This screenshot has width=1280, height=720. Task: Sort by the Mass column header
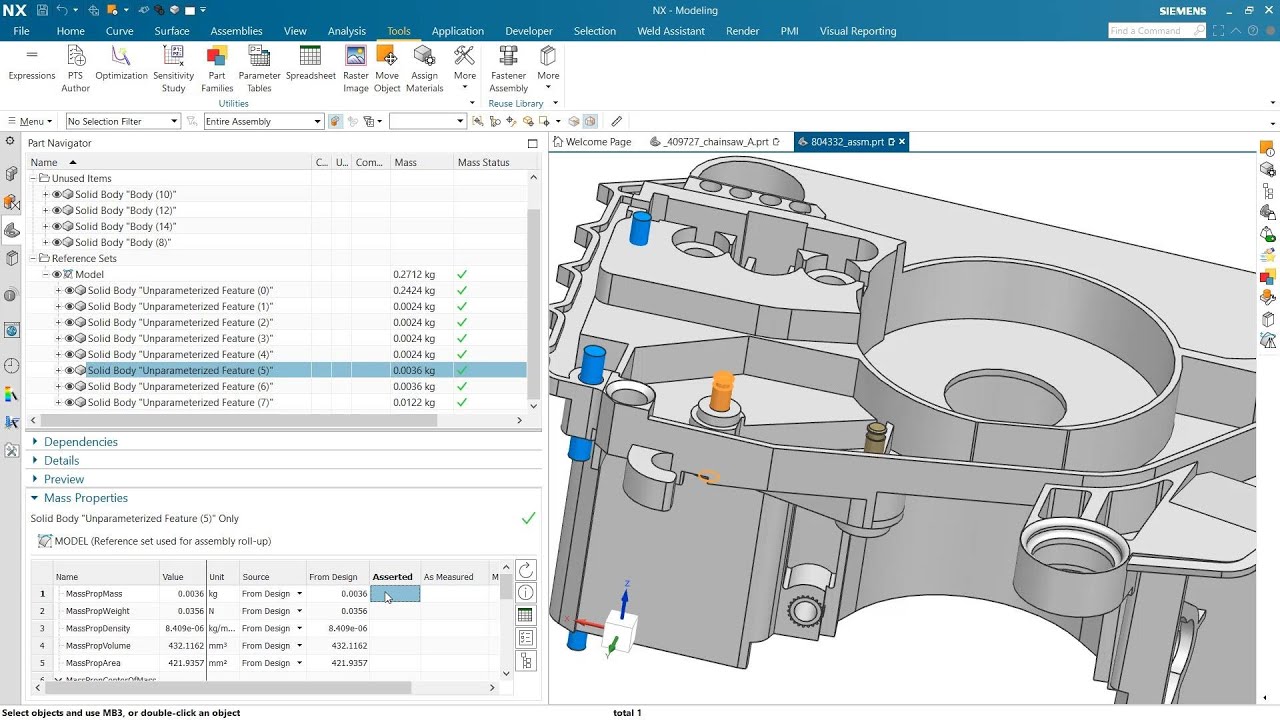(422, 162)
